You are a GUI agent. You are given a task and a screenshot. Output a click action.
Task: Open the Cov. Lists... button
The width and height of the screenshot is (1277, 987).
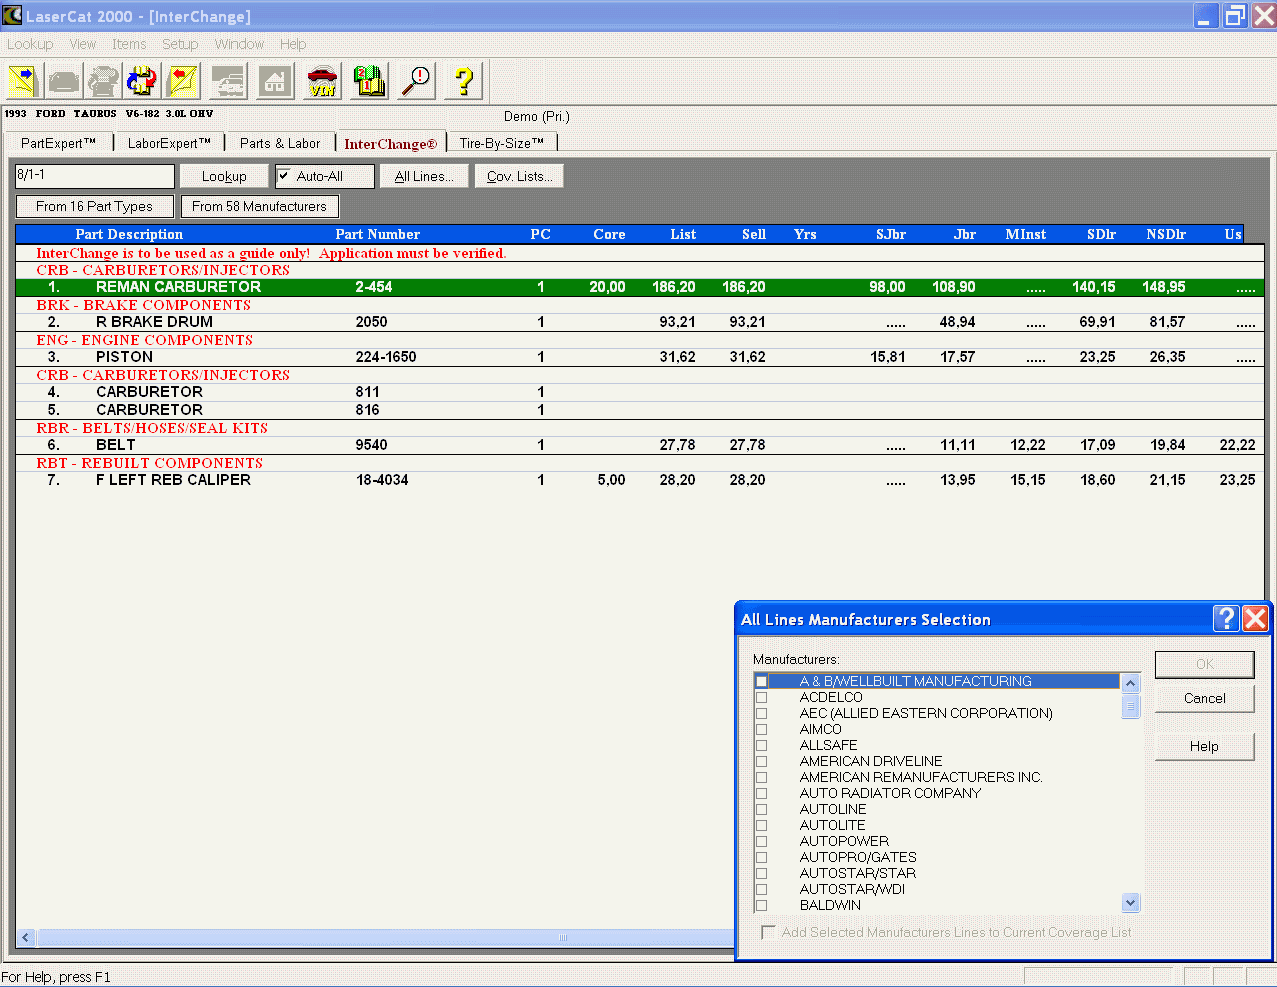[x=520, y=176]
